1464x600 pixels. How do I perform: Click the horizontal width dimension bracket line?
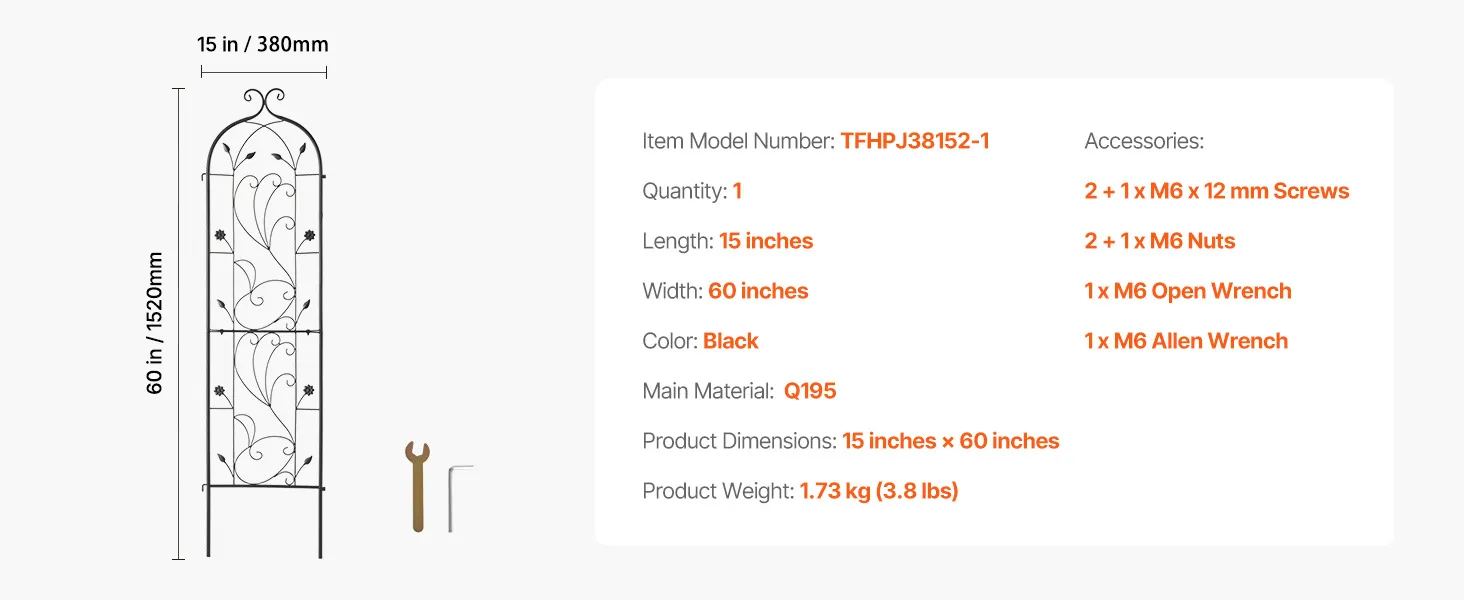[x=264, y=71]
